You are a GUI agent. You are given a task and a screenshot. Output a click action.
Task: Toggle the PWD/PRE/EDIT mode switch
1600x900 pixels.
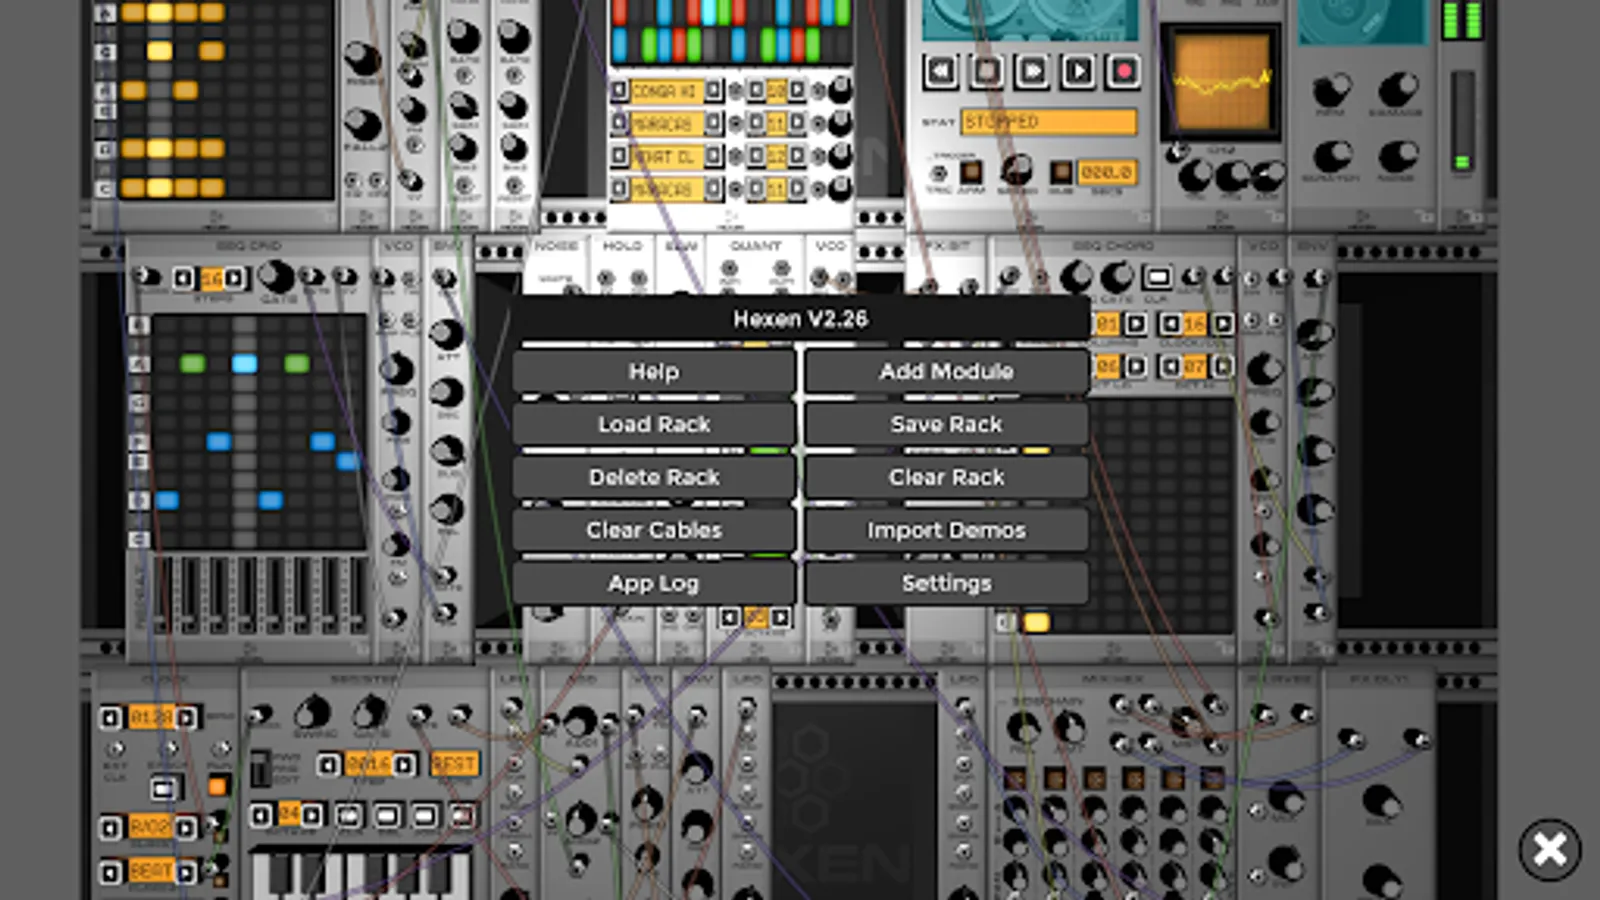tap(260, 768)
